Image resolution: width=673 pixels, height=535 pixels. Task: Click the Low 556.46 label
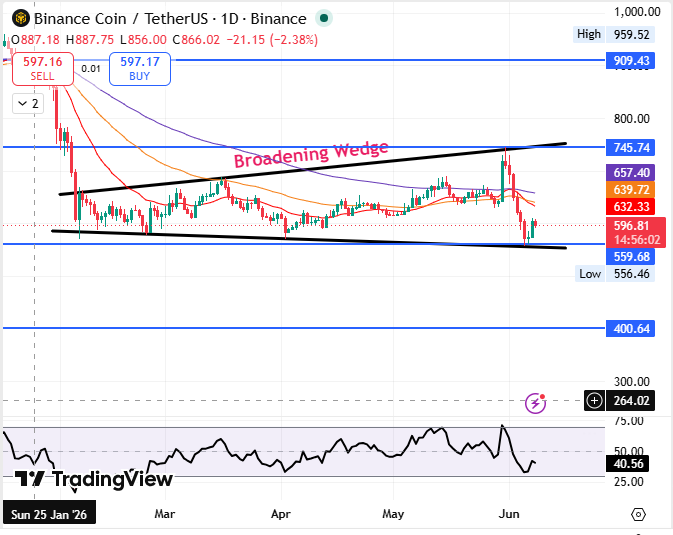615,274
